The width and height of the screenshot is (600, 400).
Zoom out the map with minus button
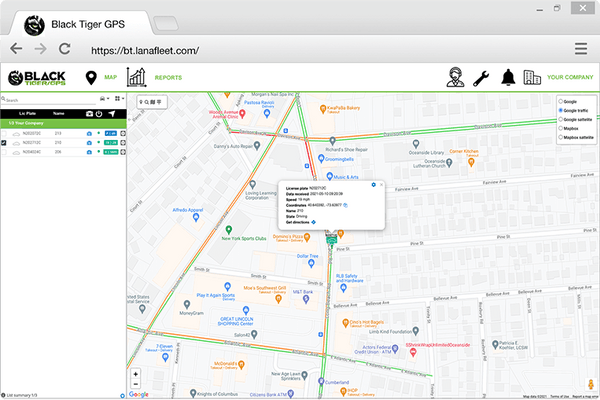(135, 384)
